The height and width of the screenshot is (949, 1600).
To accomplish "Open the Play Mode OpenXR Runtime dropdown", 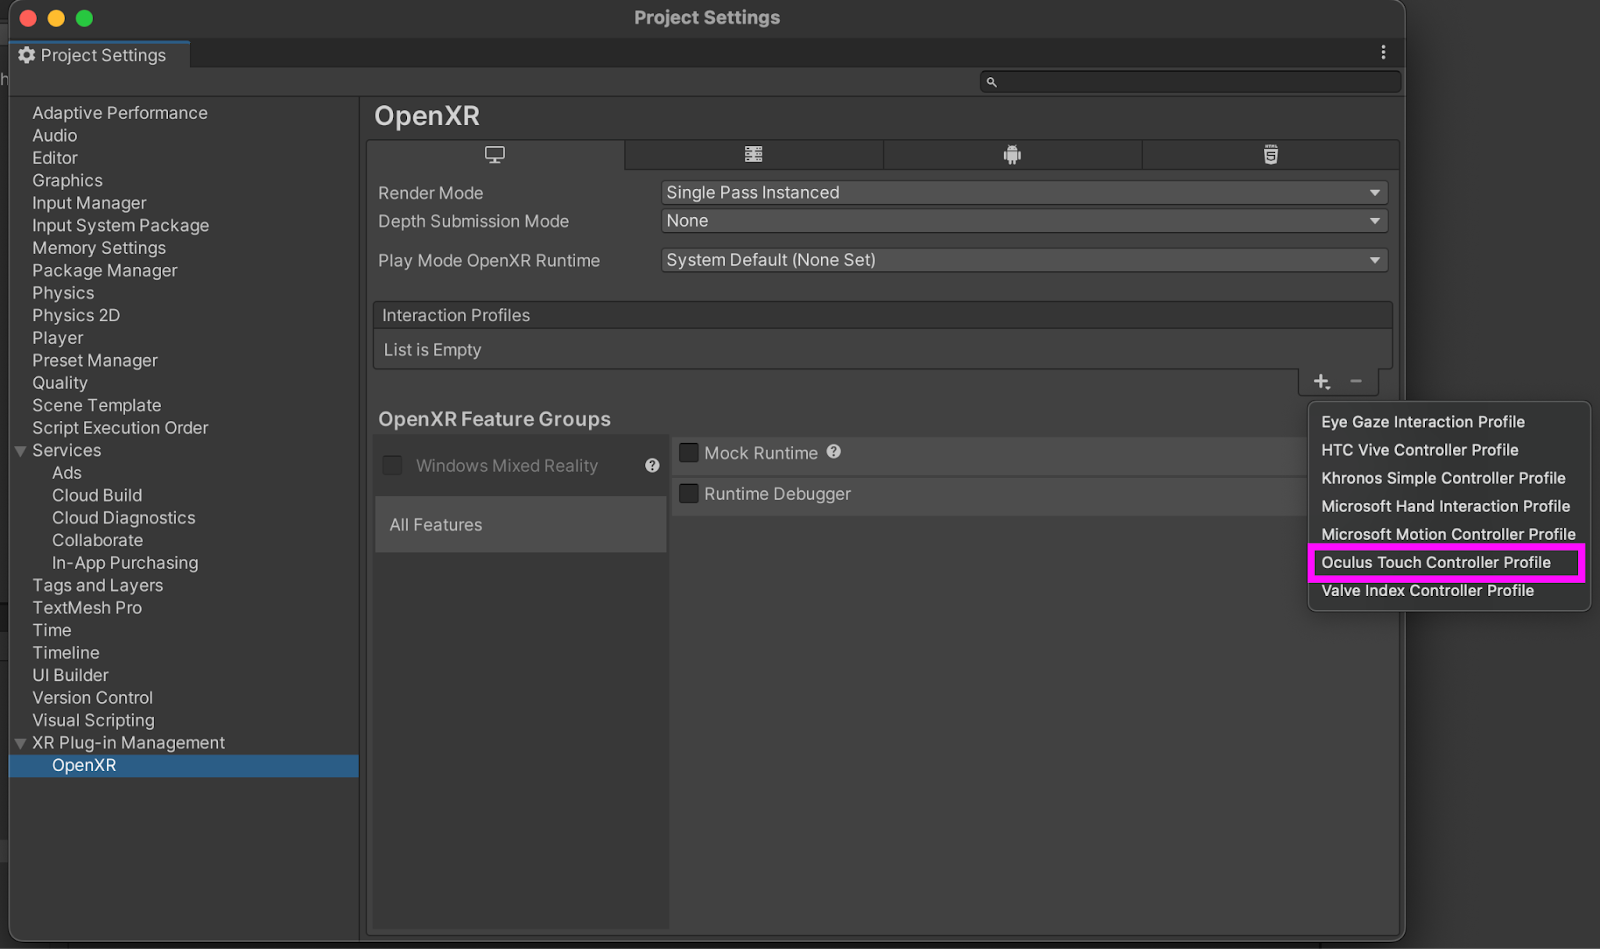I will [1024, 260].
